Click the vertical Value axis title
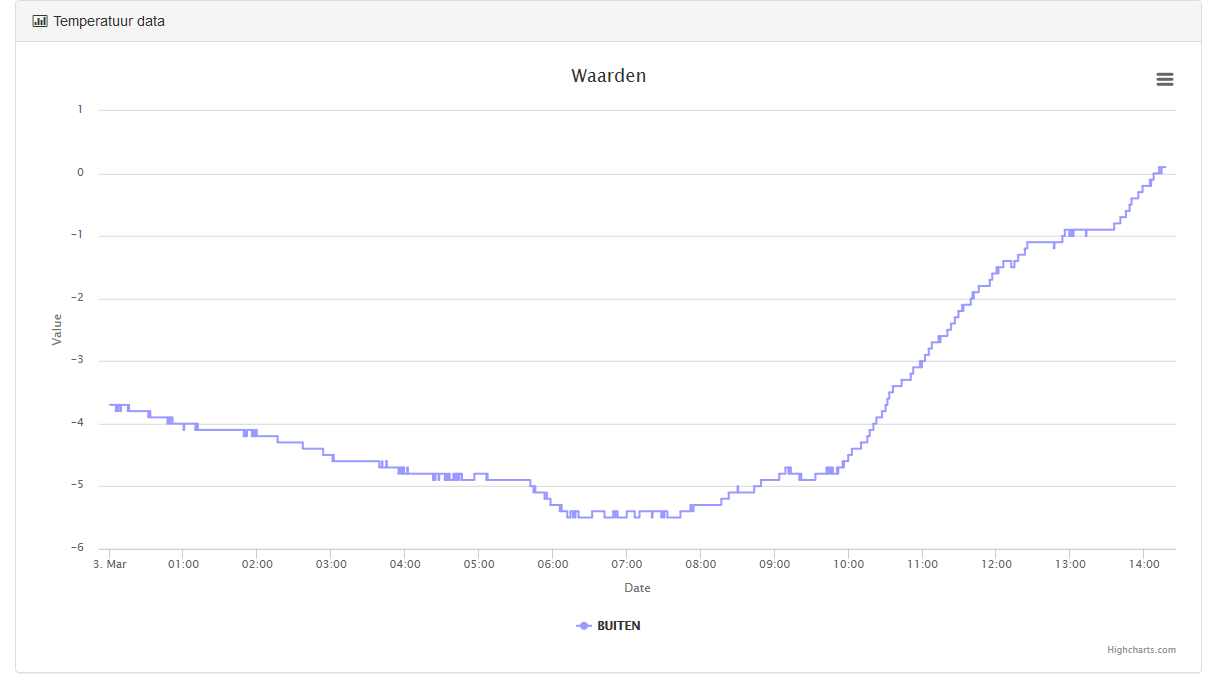The image size is (1216, 693). 57,330
